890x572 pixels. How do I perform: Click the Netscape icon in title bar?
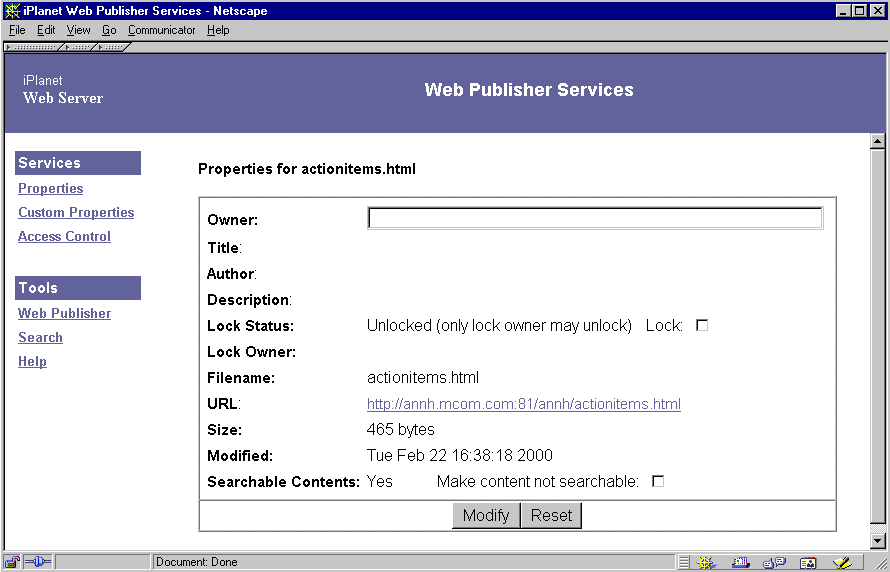[12, 10]
